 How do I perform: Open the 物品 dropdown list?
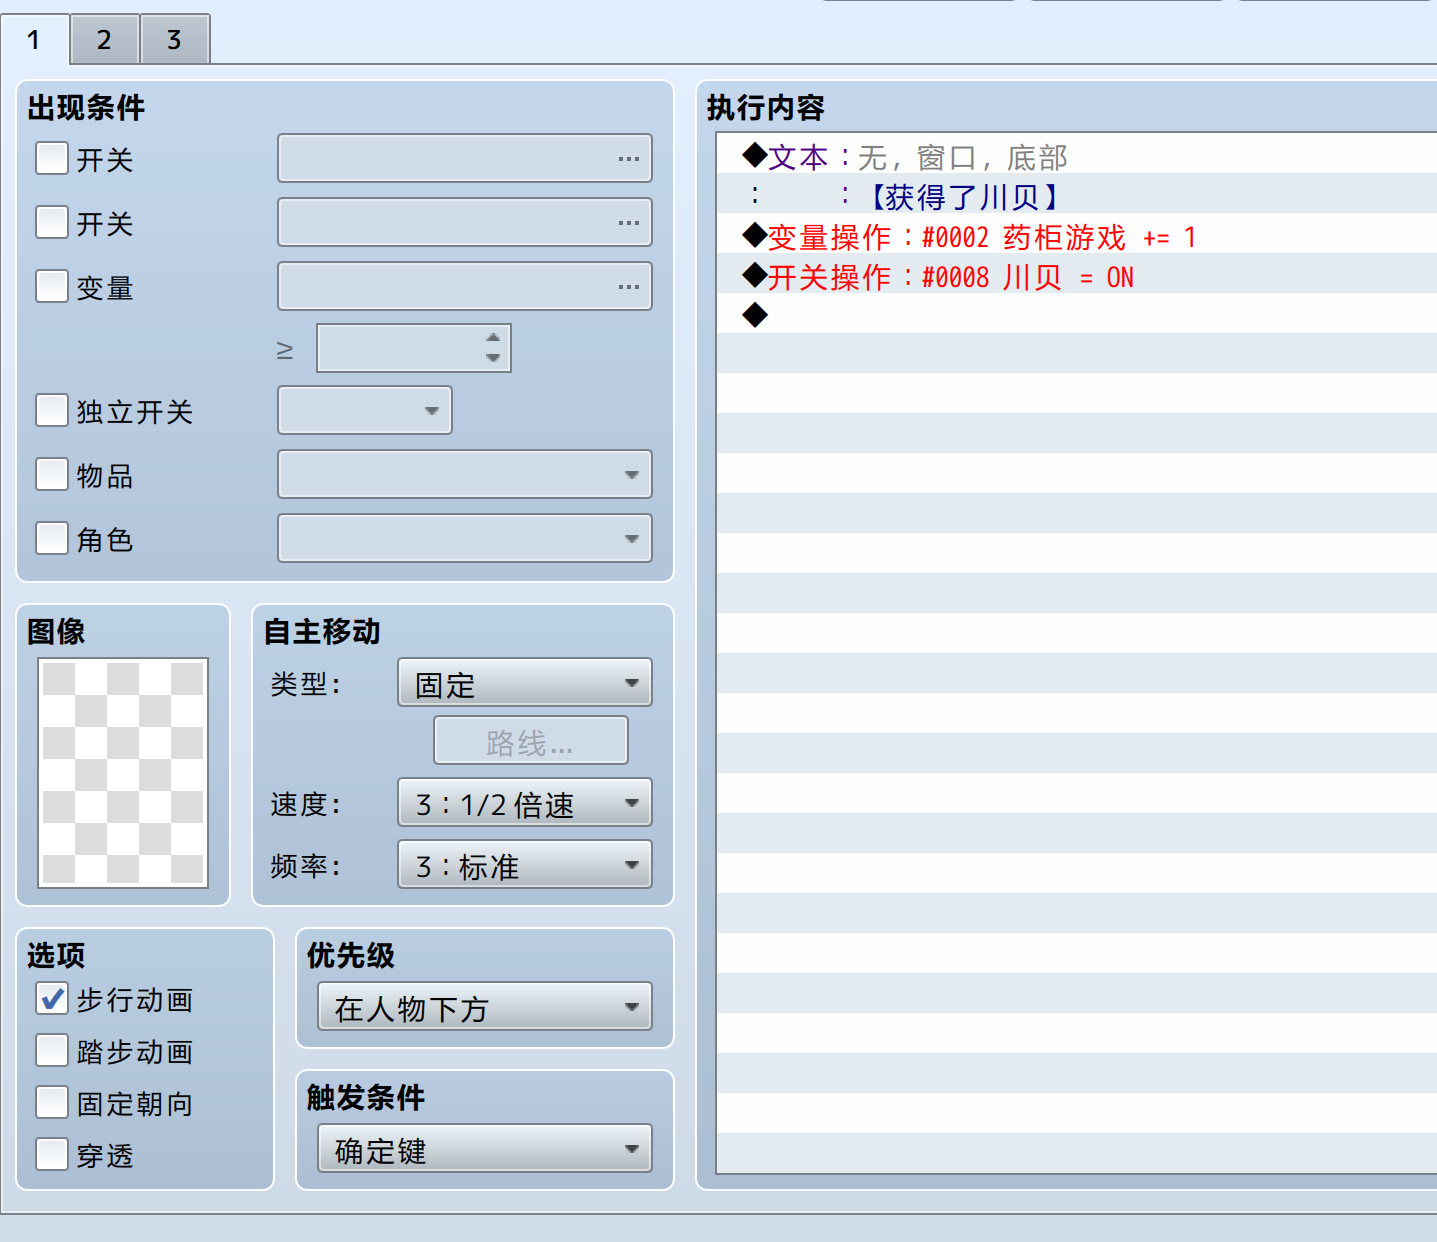(465, 474)
